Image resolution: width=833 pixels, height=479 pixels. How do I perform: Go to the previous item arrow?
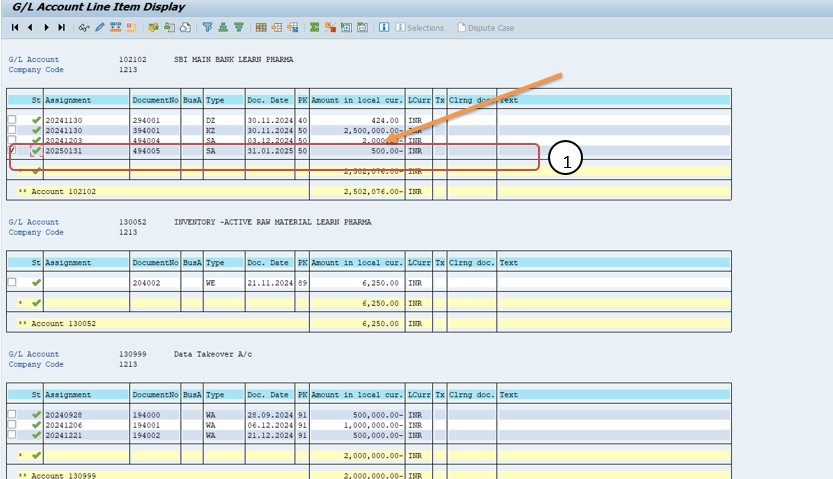(30, 28)
